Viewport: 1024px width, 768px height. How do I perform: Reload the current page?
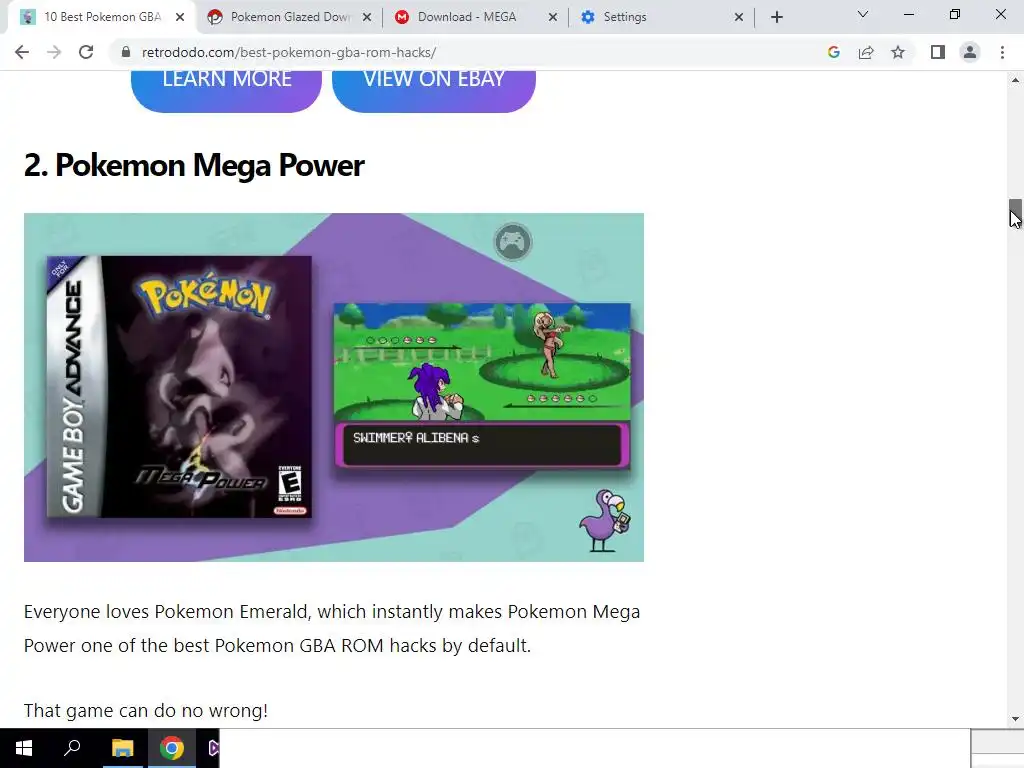(x=86, y=52)
